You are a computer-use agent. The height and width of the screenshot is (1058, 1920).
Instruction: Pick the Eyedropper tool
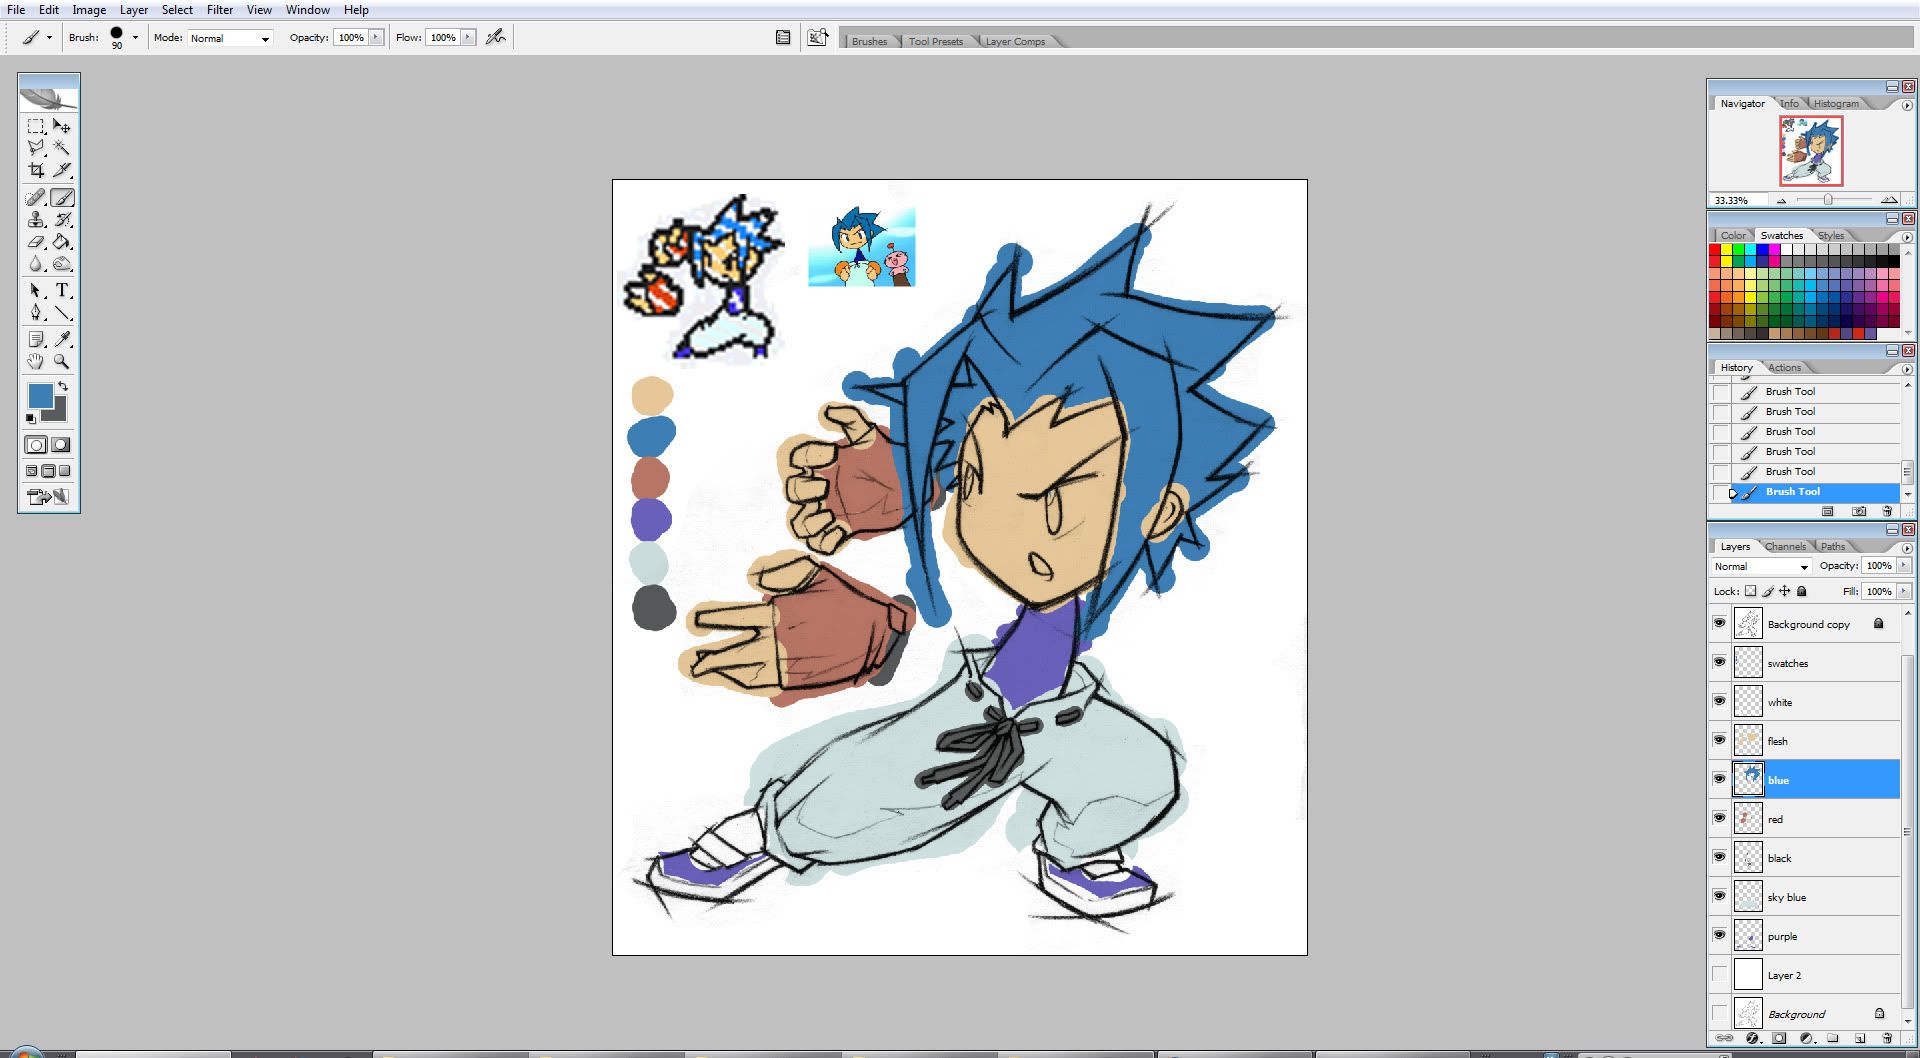[62, 339]
